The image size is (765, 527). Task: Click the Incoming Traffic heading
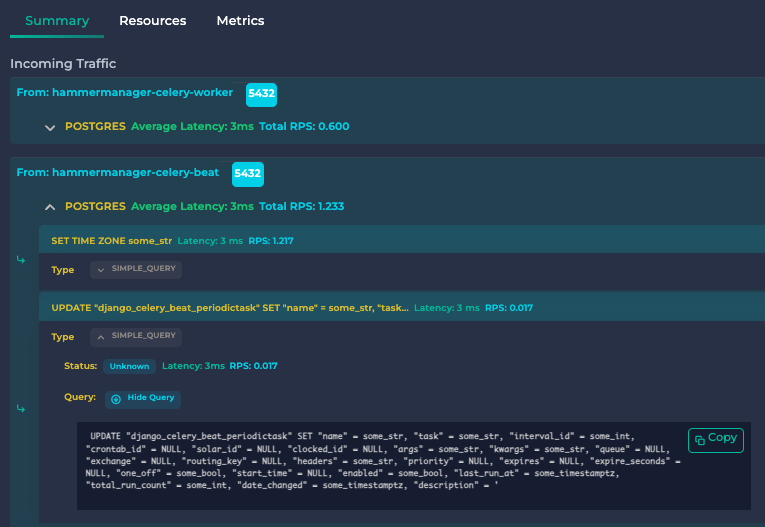[x=63, y=63]
